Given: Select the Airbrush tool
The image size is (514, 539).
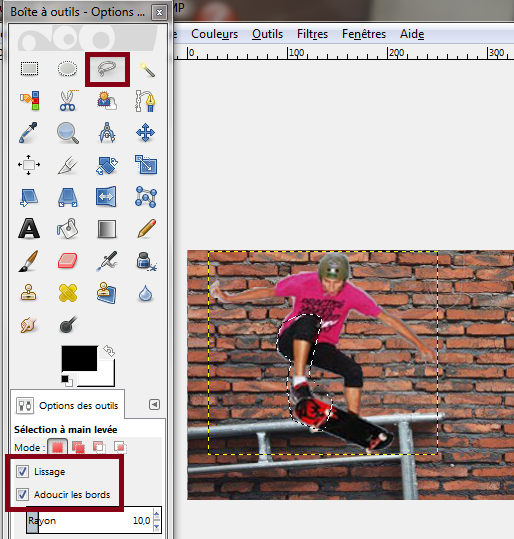Looking at the screenshot, I should tap(107, 261).
